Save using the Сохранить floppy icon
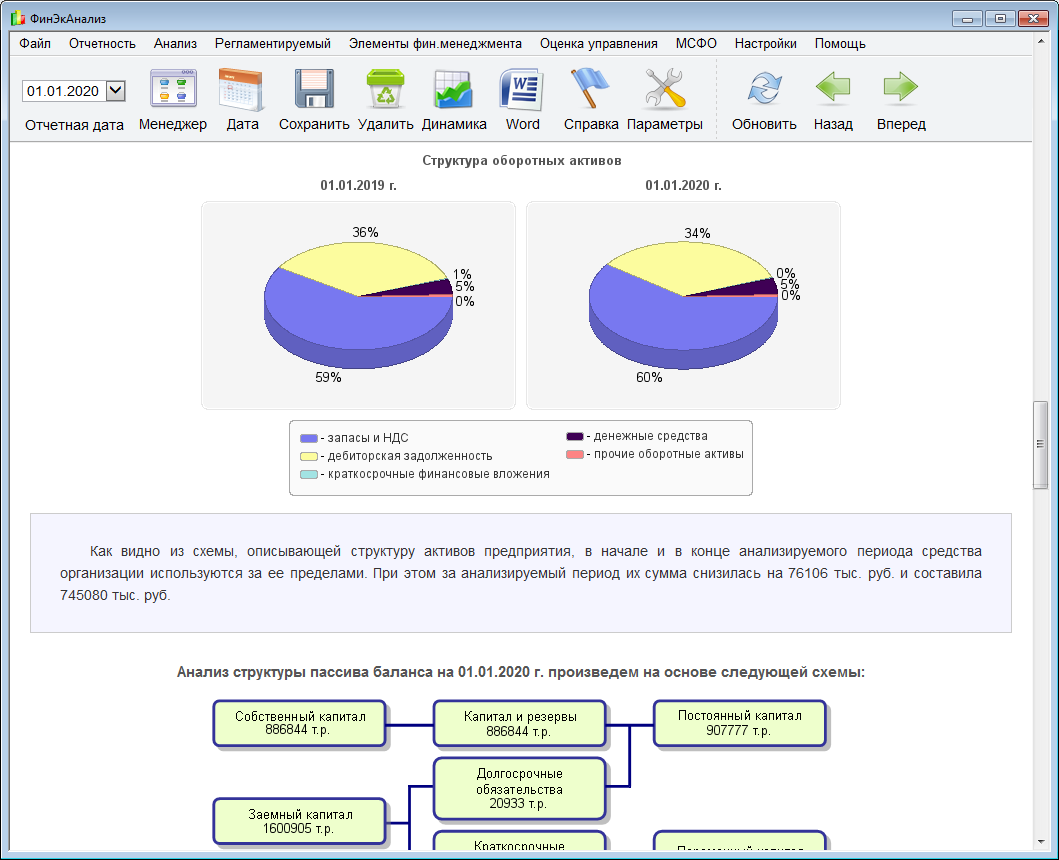 pyautogui.click(x=314, y=88)
